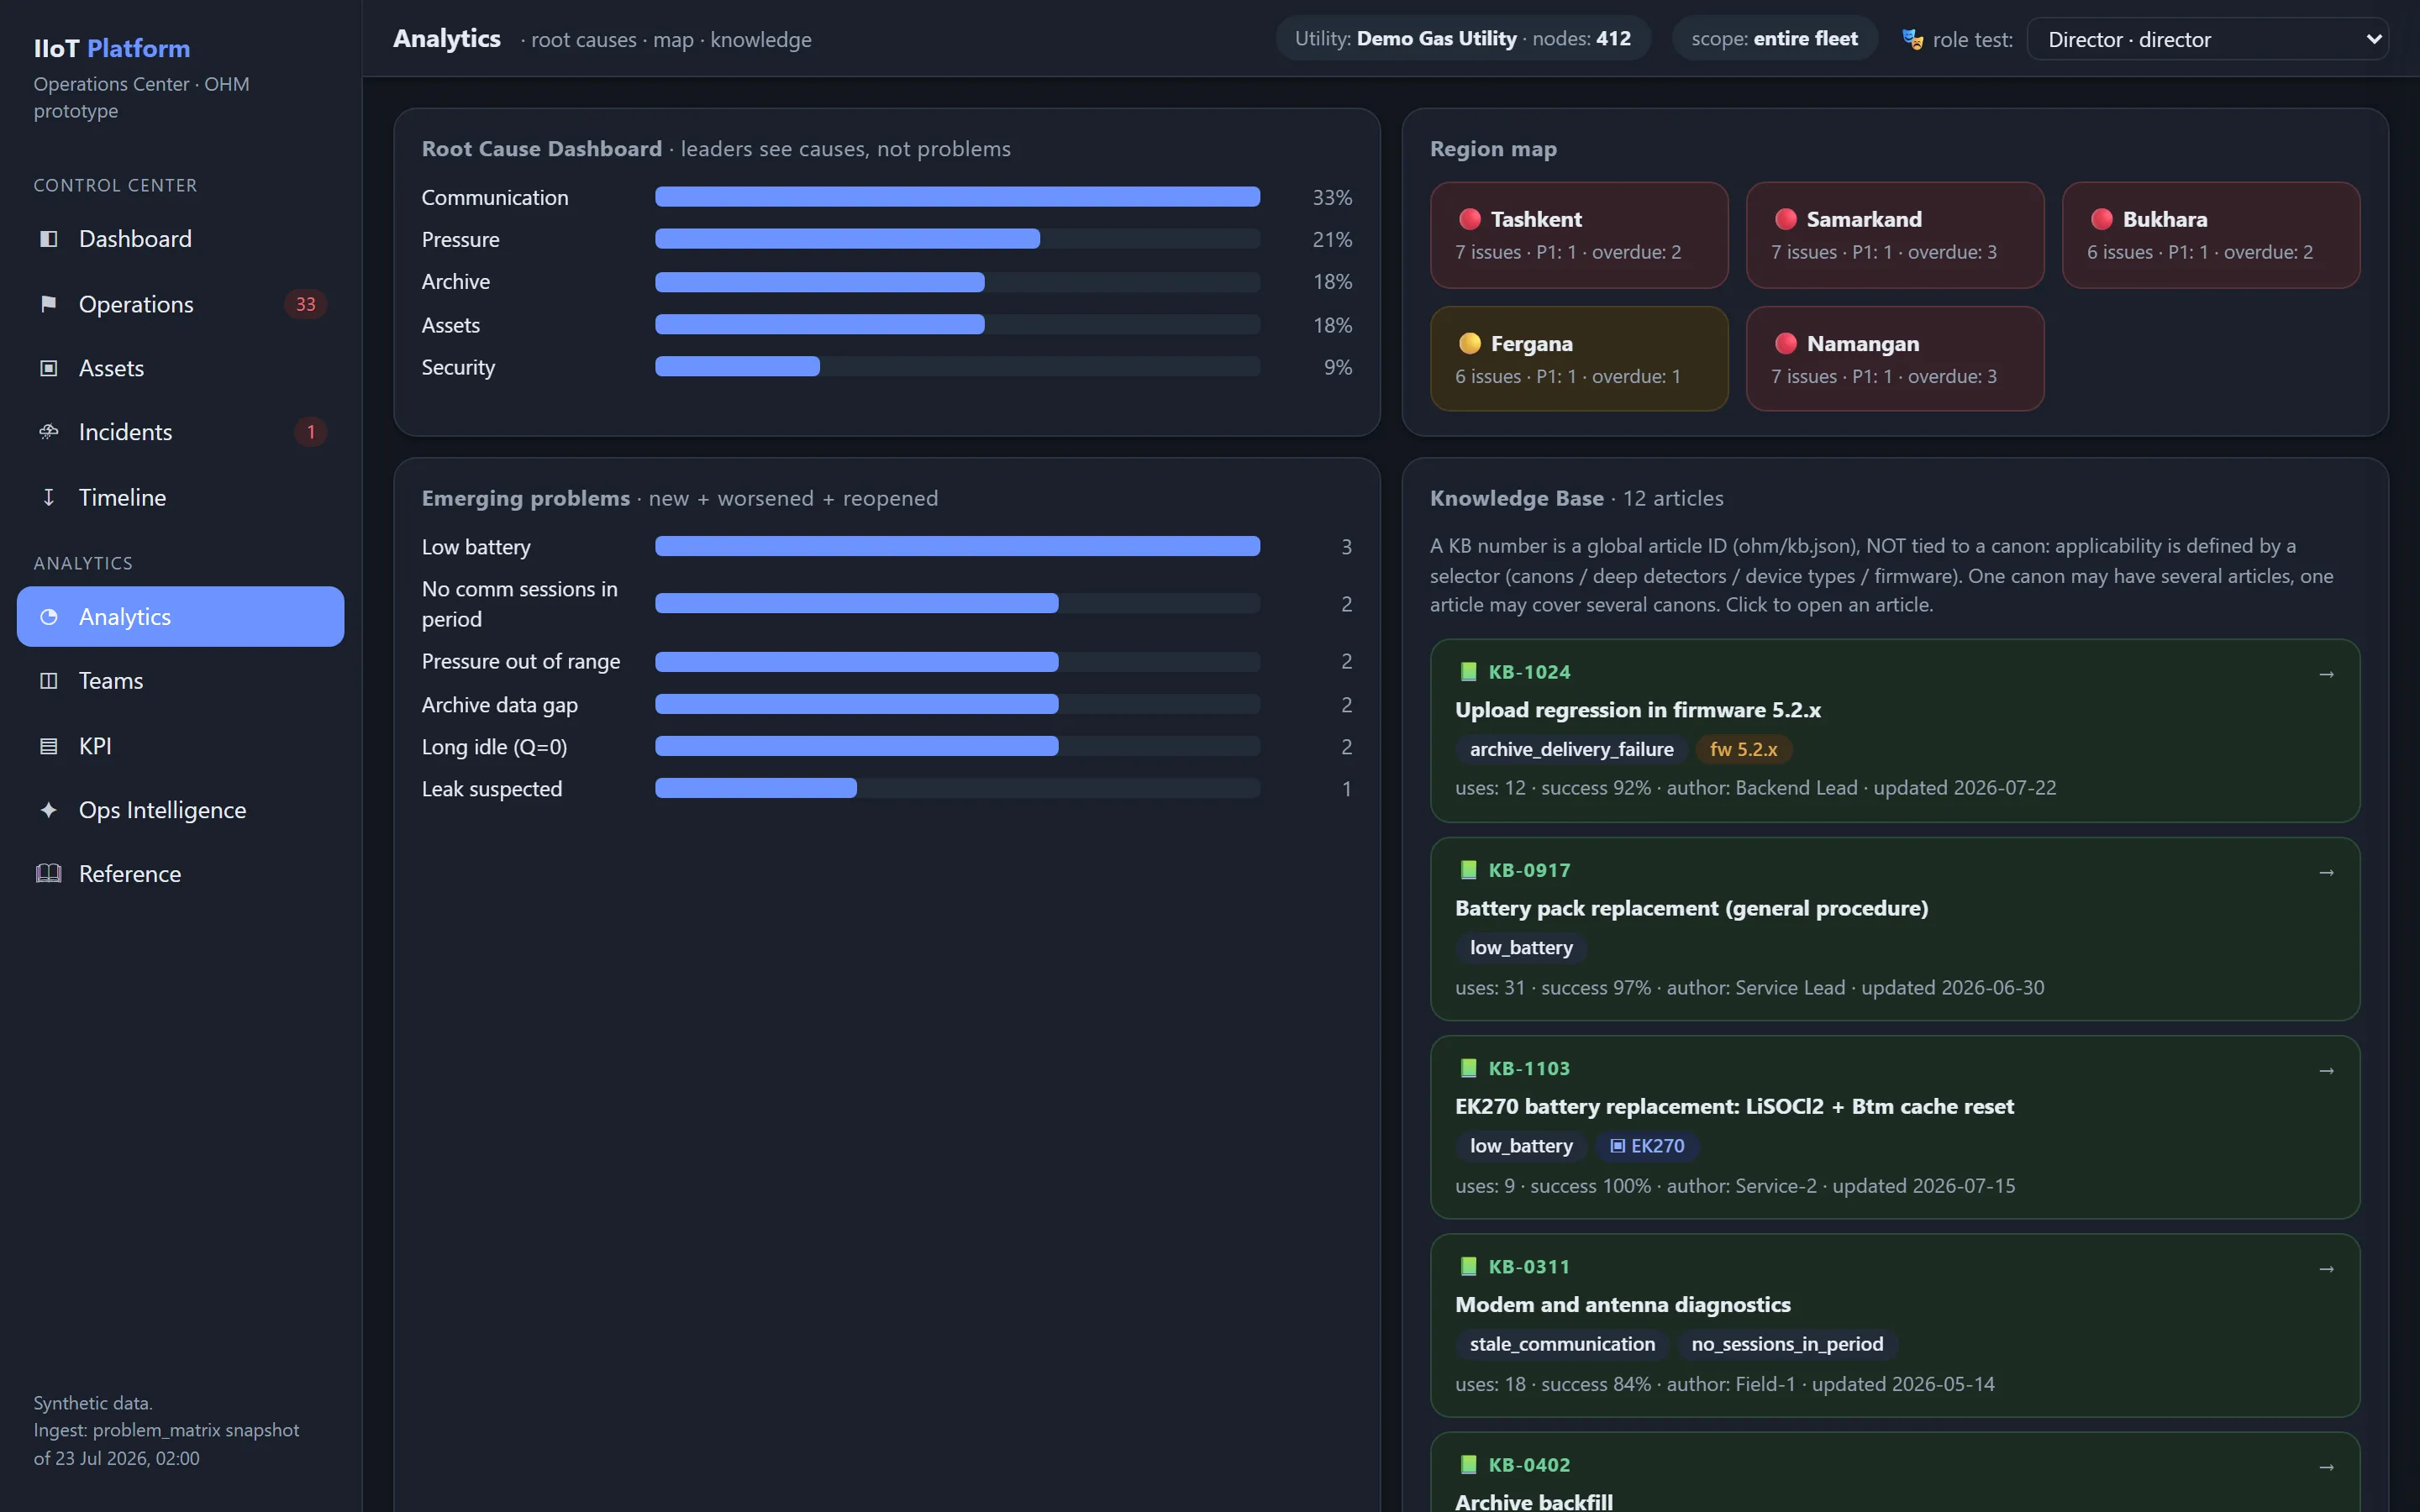Open the Incidents page
The width and height of the screenshot is (2420, 1512).
tap(180, 432)
